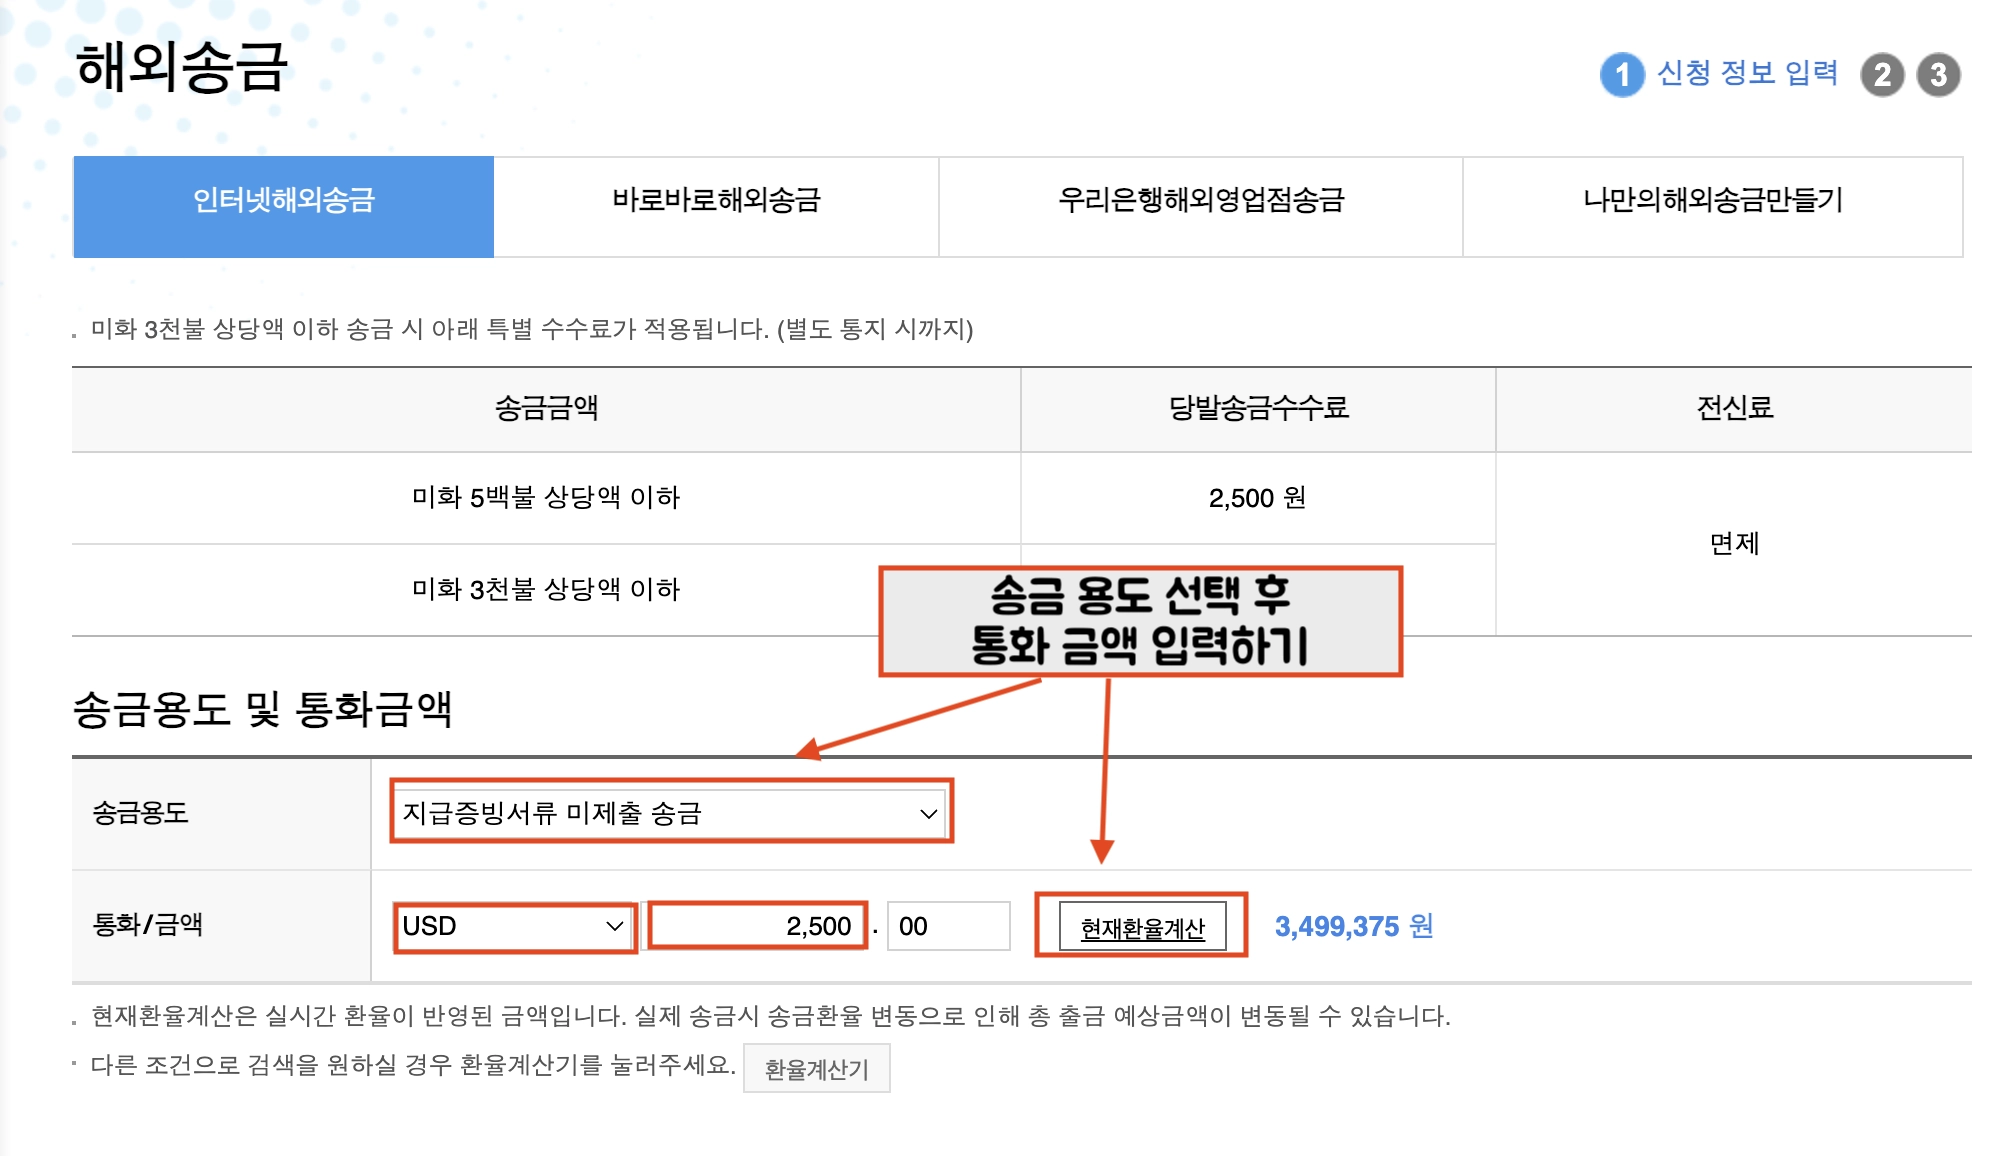The height and width of the screenshot is (1156, 1994).
Task: Select the 송금금액 column header
Action: coord(546,408)
